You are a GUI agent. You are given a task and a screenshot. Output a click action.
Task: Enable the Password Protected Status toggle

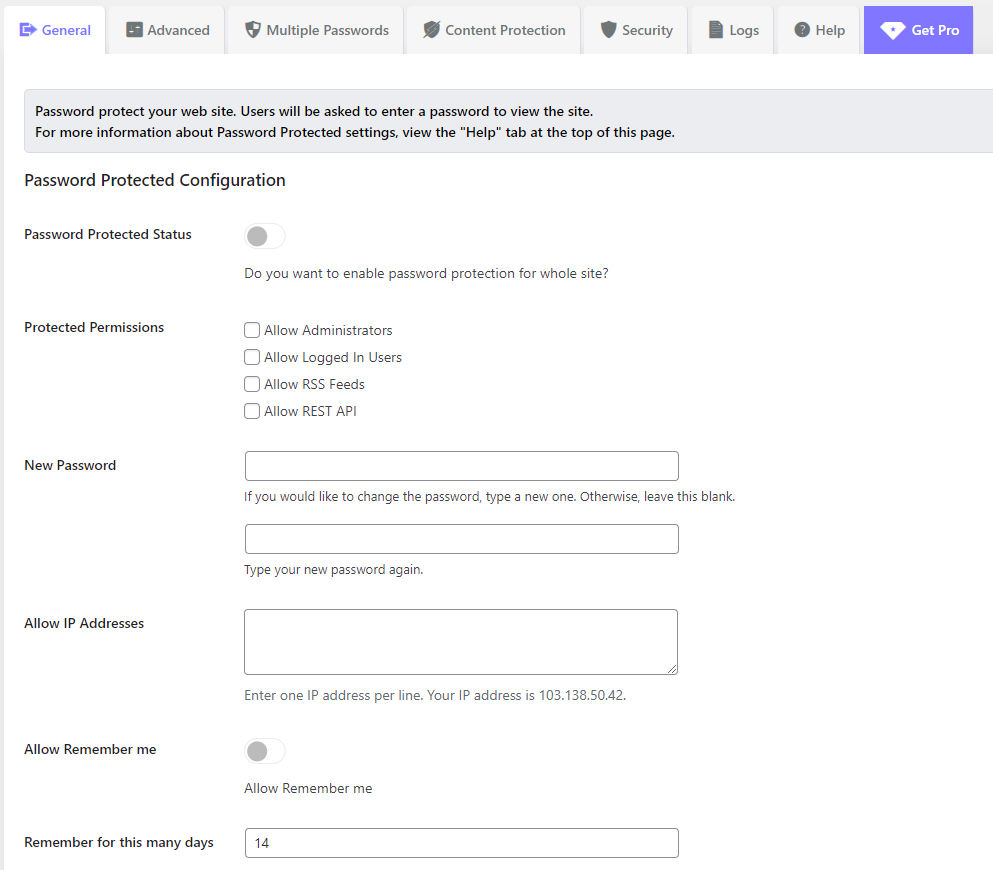(265, 236)
